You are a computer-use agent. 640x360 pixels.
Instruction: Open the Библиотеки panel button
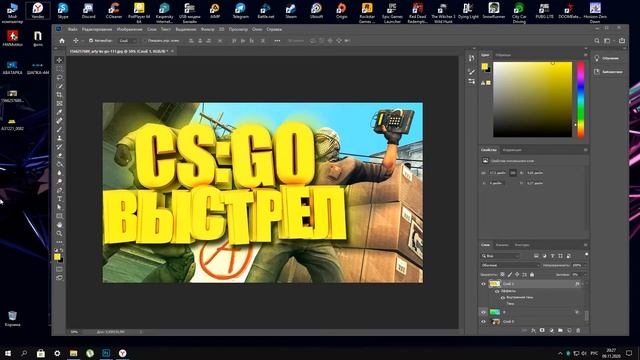608,72
